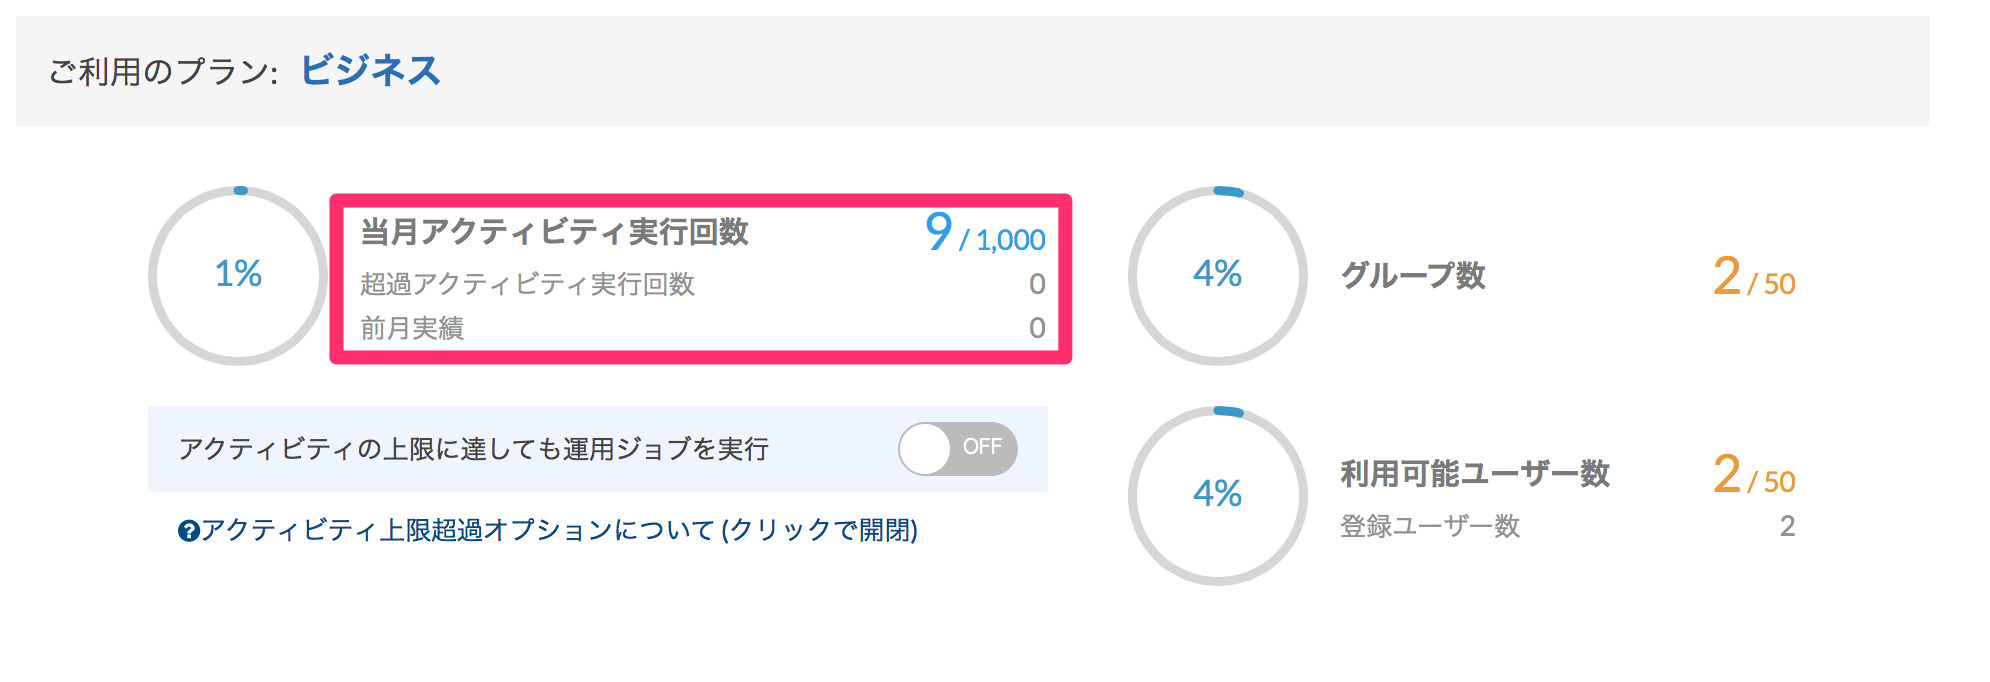Click the OFF text on the switch
Screen dimensions: 1990x682
pos(982,447)
